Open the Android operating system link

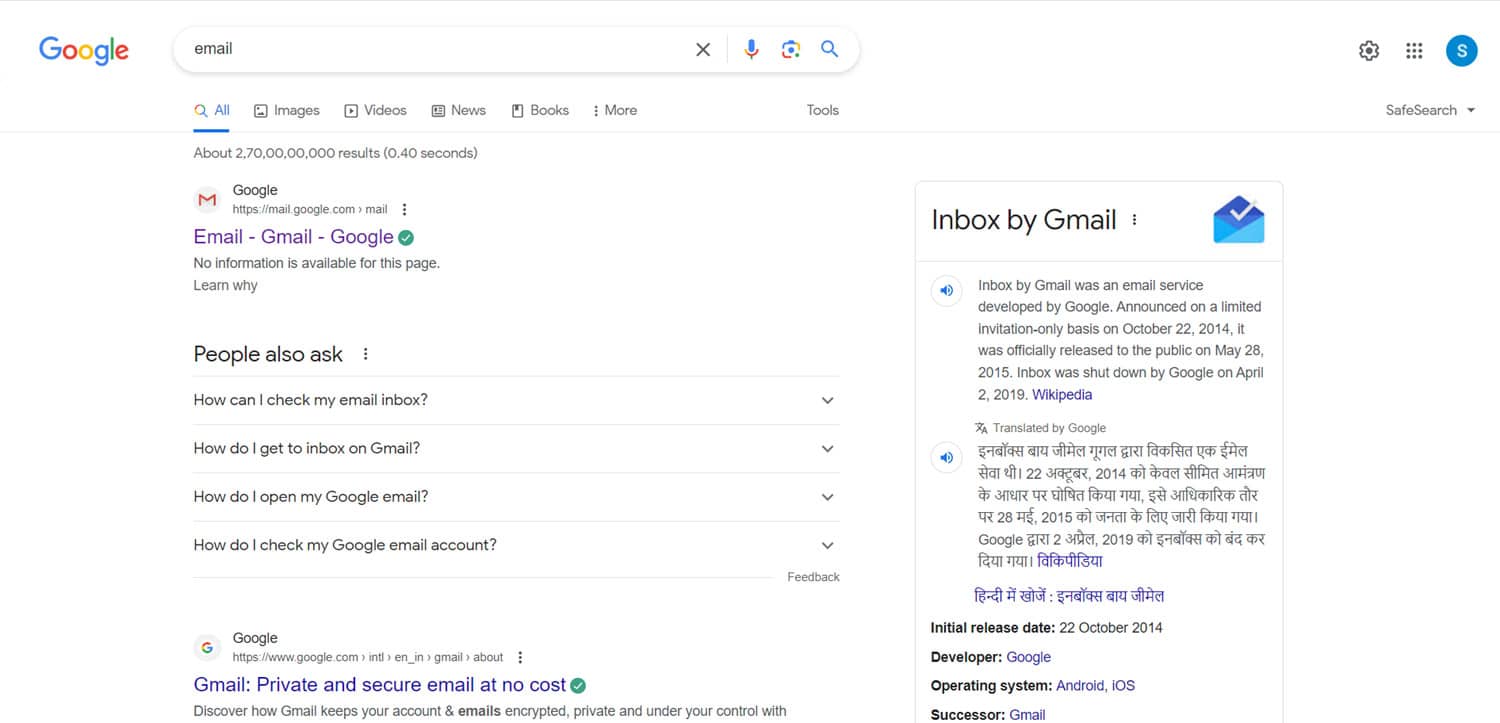tap(1080, 686)
